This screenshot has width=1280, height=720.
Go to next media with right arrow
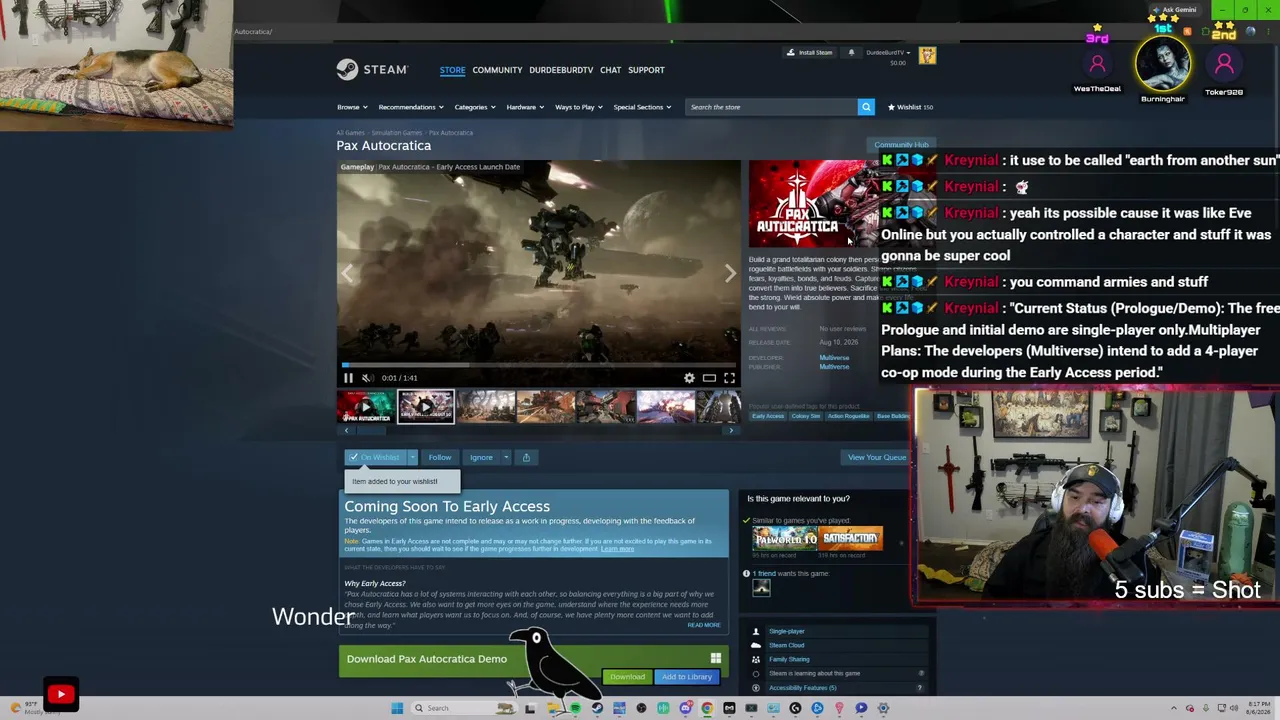730,273
